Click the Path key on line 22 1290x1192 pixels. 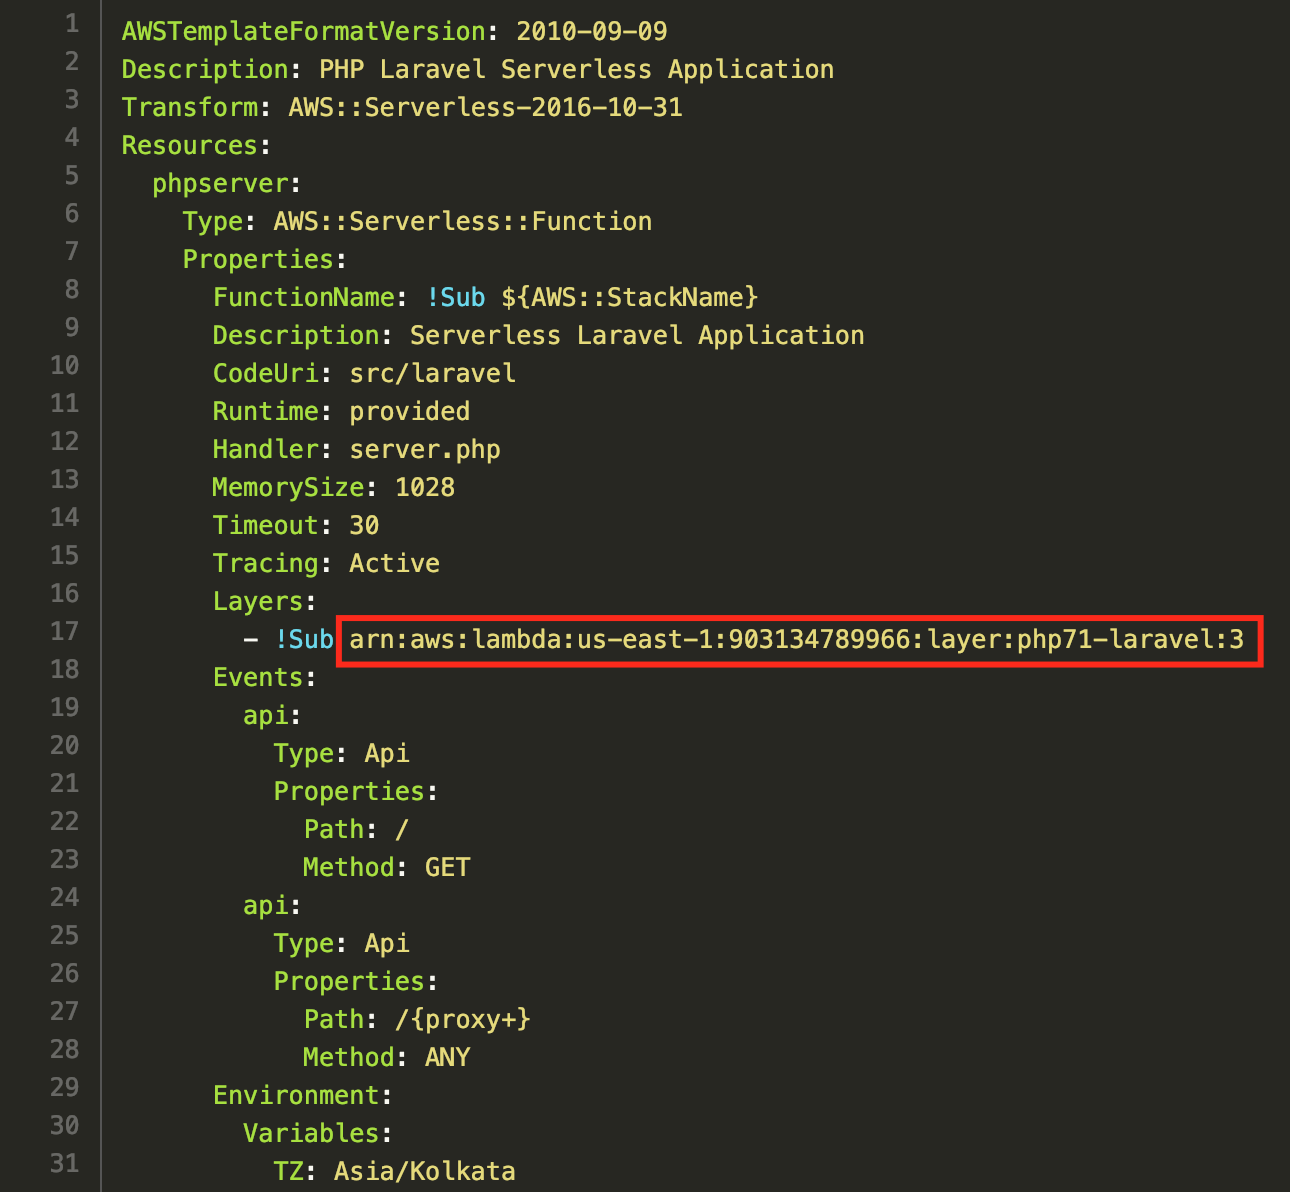pyautogui.click(x=334, y=829)
